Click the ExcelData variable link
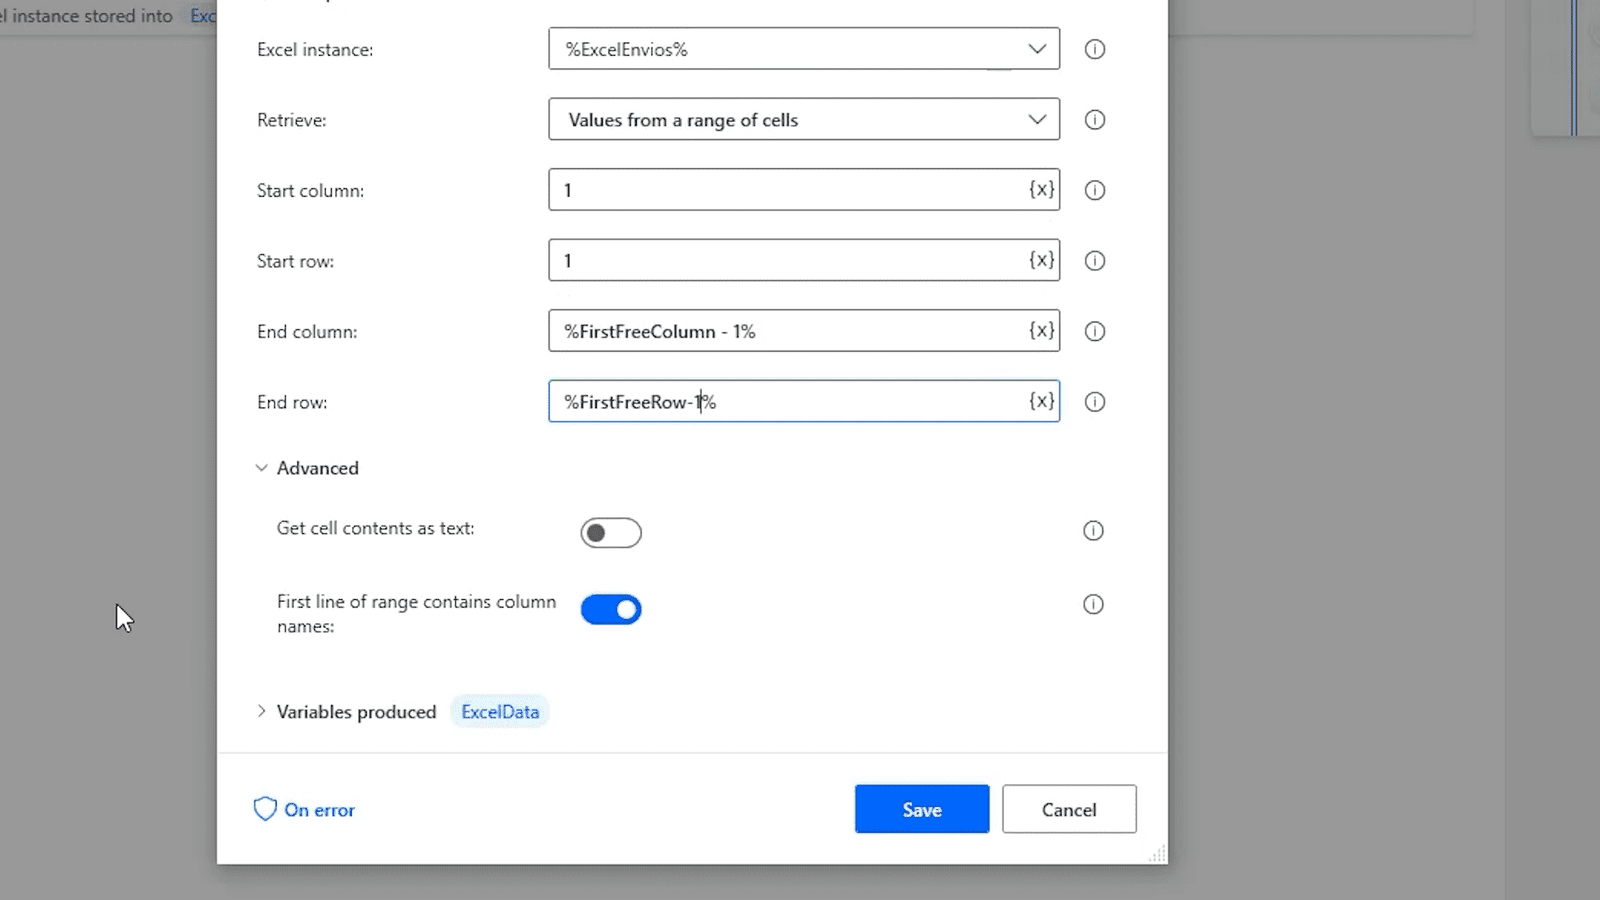This screenshot has height=900, width=1600. click(x=499, y=711)
